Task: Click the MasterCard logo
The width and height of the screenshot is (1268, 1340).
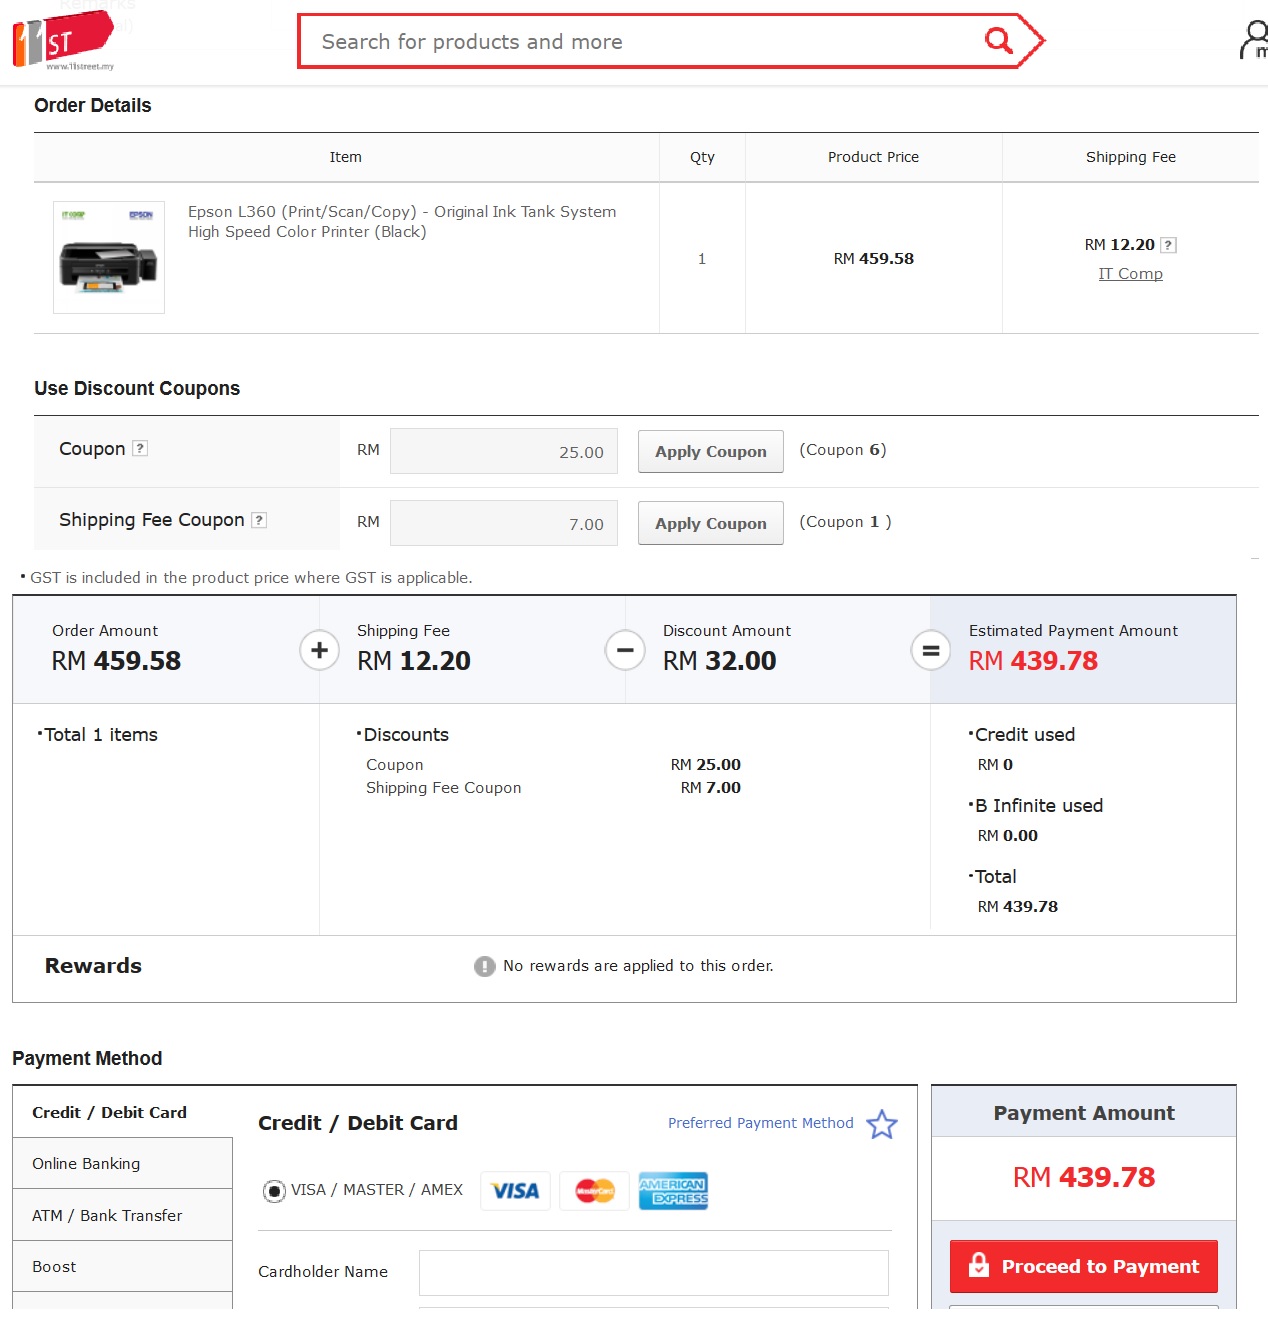Action: tap(594, 1191)
